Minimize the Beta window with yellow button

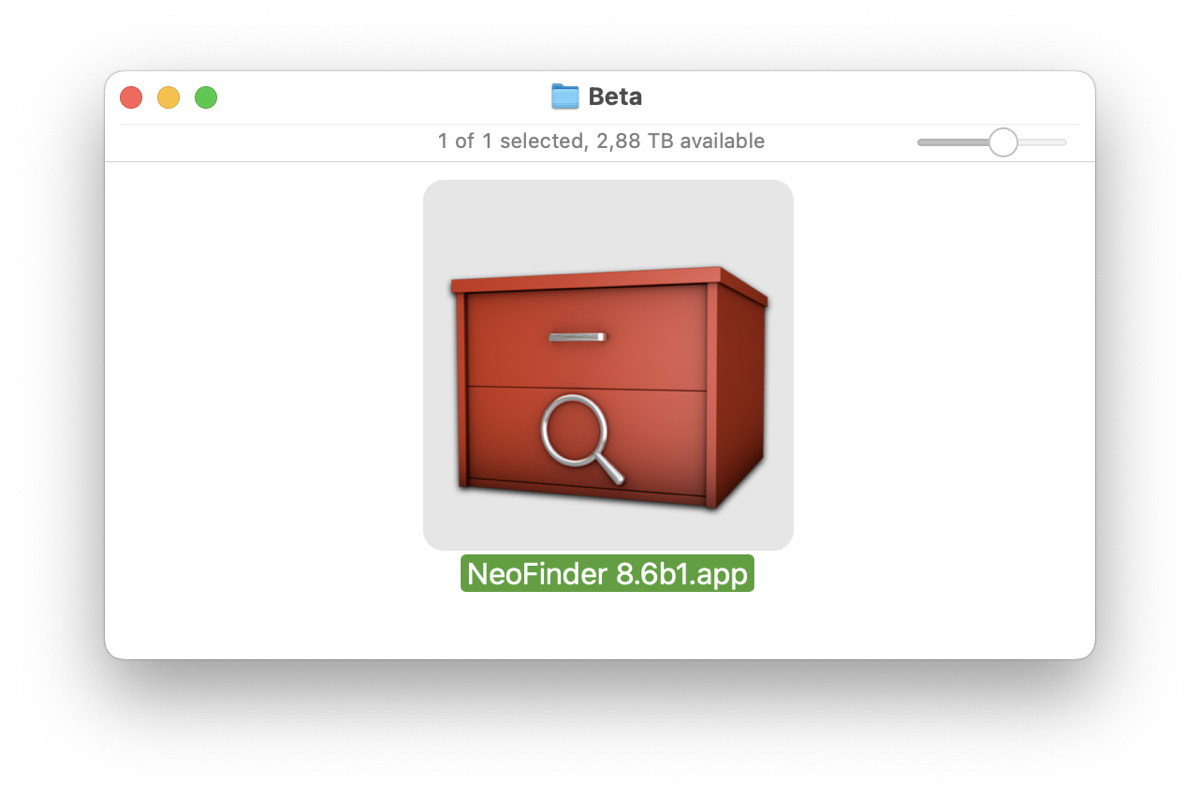click(x=168, y=97)
